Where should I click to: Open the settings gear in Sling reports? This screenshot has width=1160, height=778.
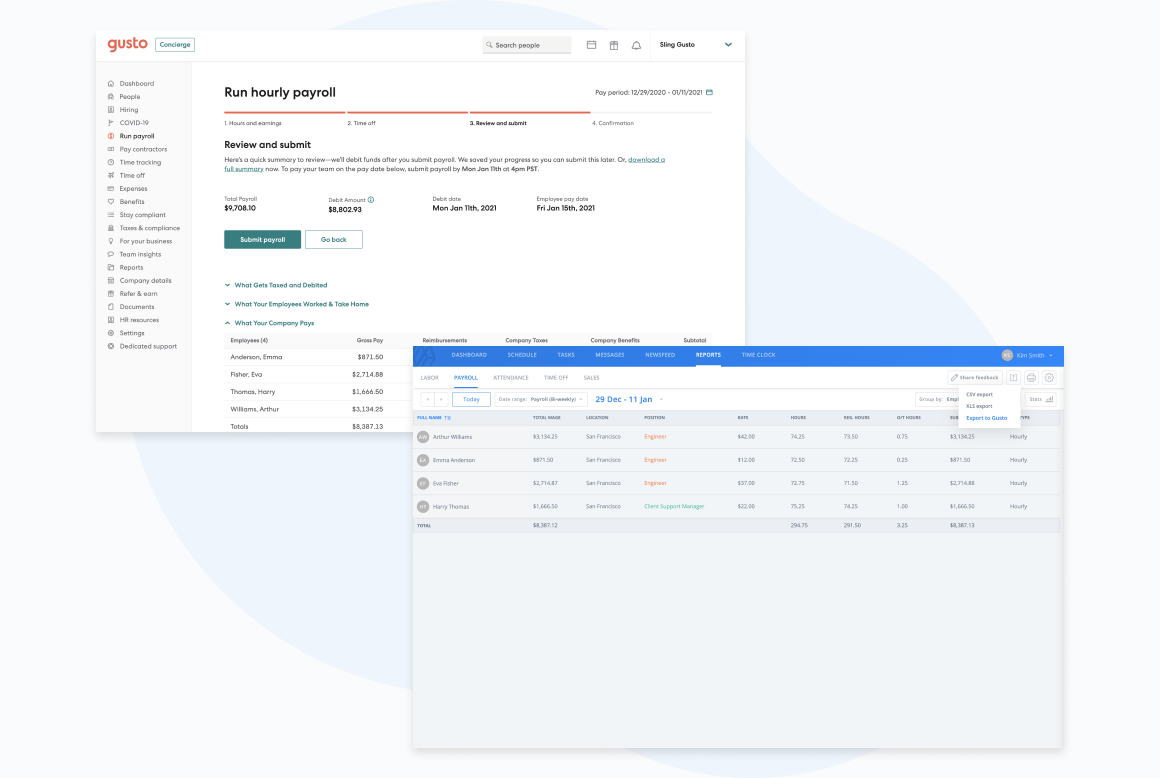pos(1049,378)
